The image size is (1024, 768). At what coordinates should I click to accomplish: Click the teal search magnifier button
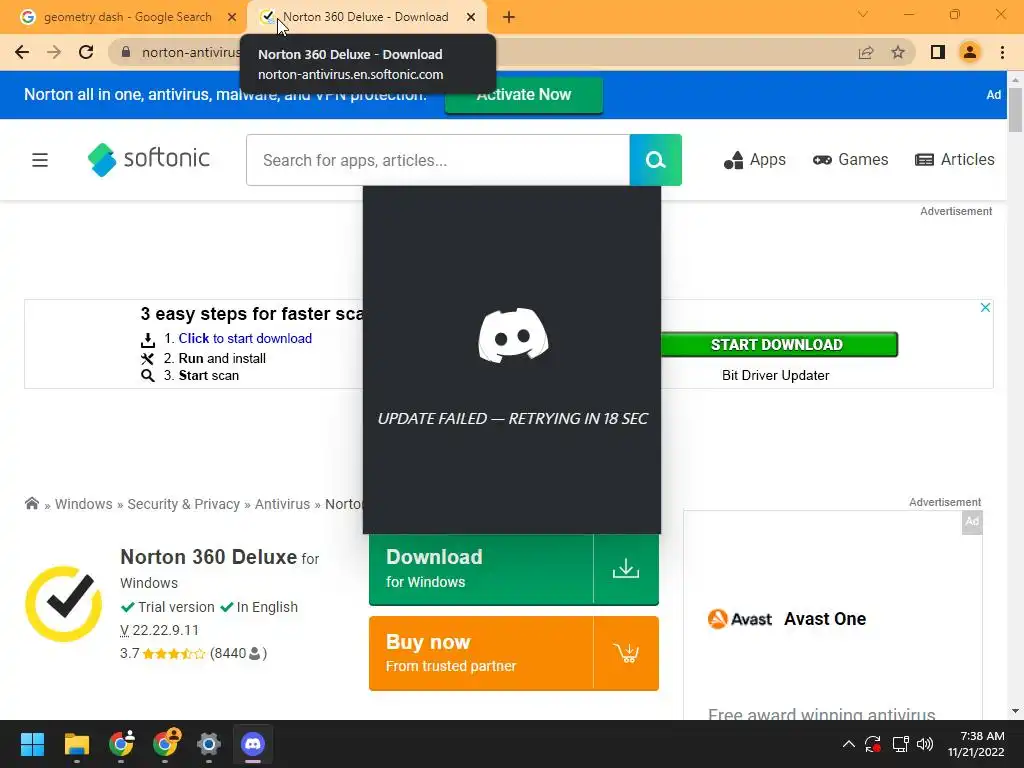pos(656,160)
